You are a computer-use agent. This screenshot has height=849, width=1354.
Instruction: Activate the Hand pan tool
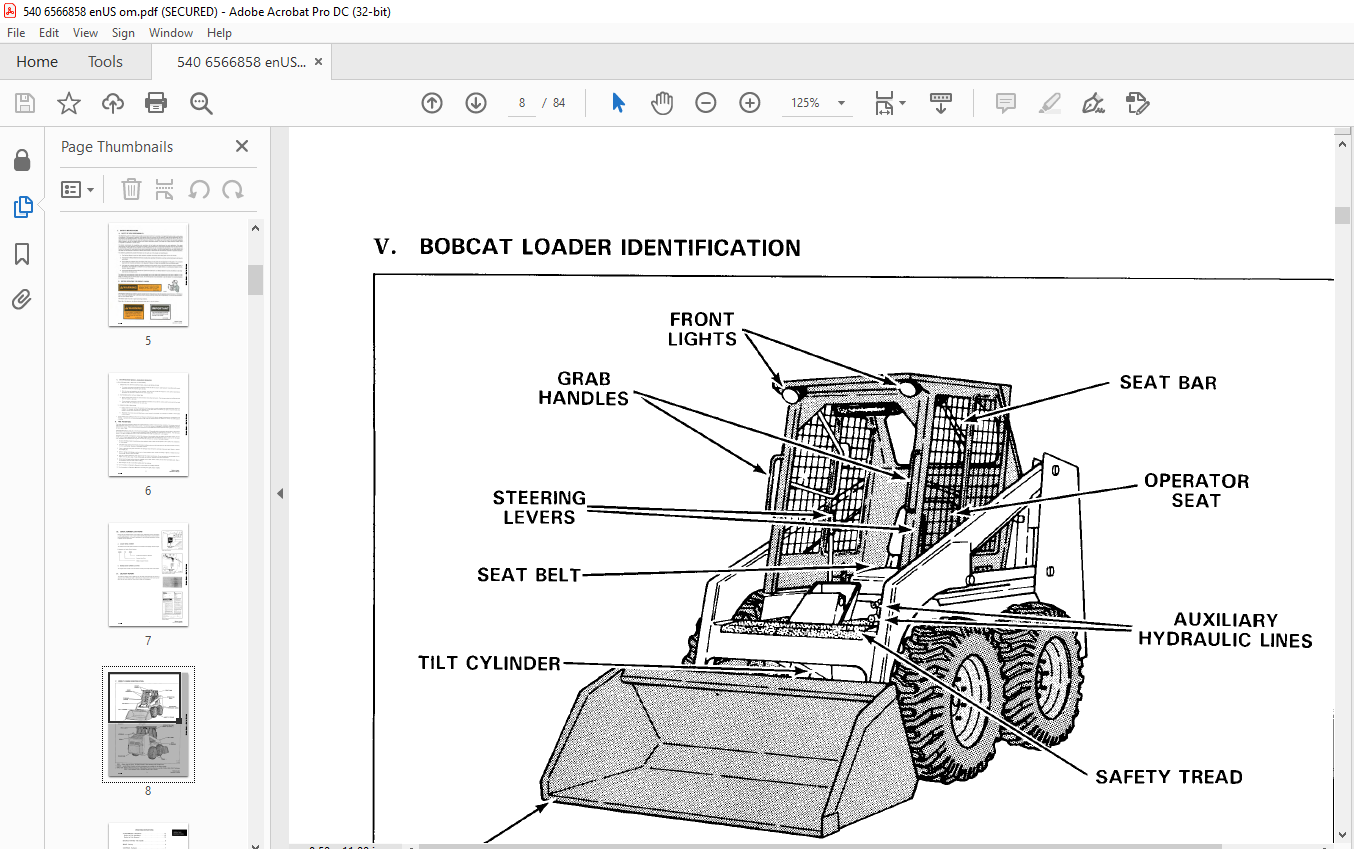[662, 103]
